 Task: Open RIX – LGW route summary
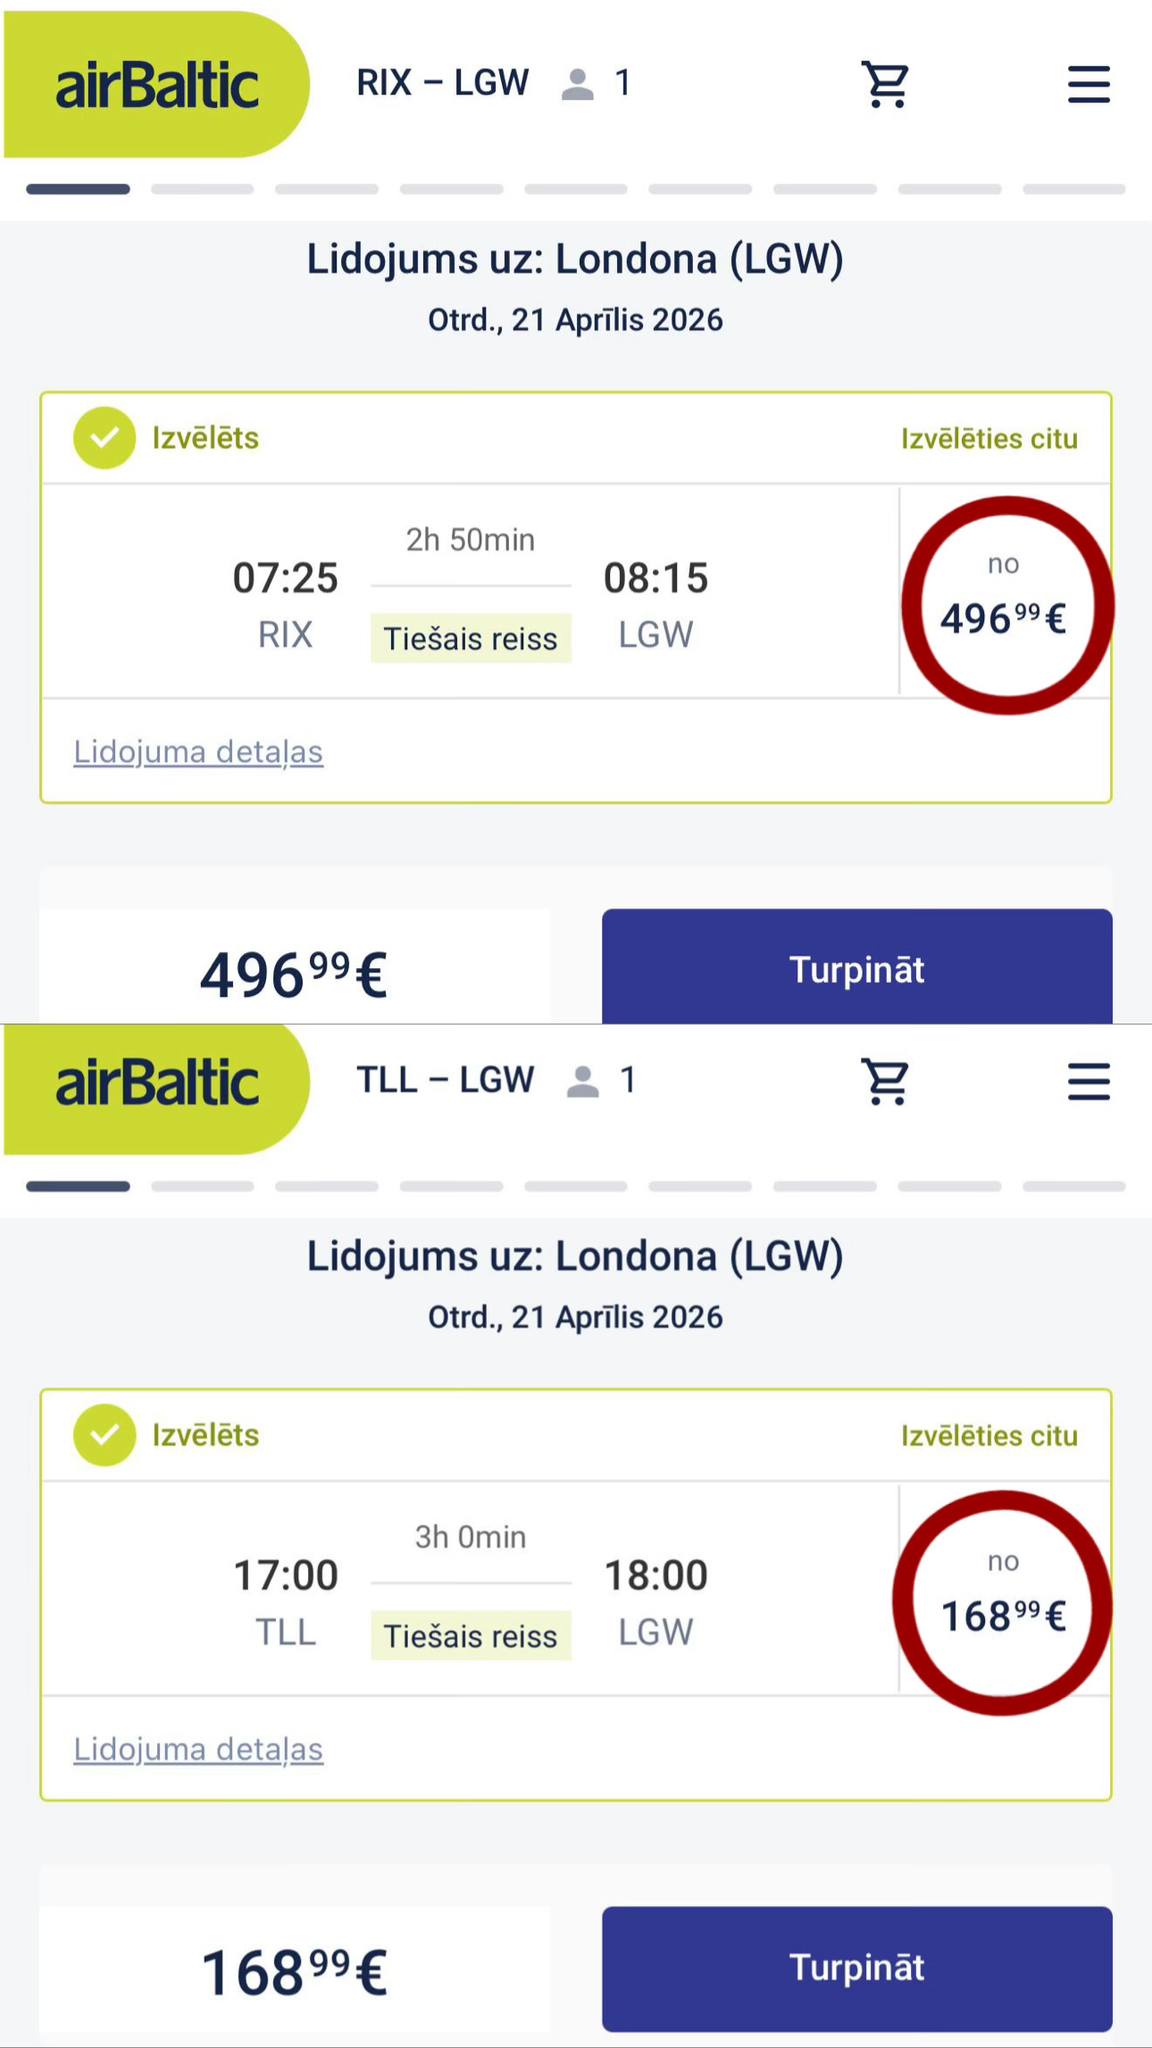tap(442, 83)
